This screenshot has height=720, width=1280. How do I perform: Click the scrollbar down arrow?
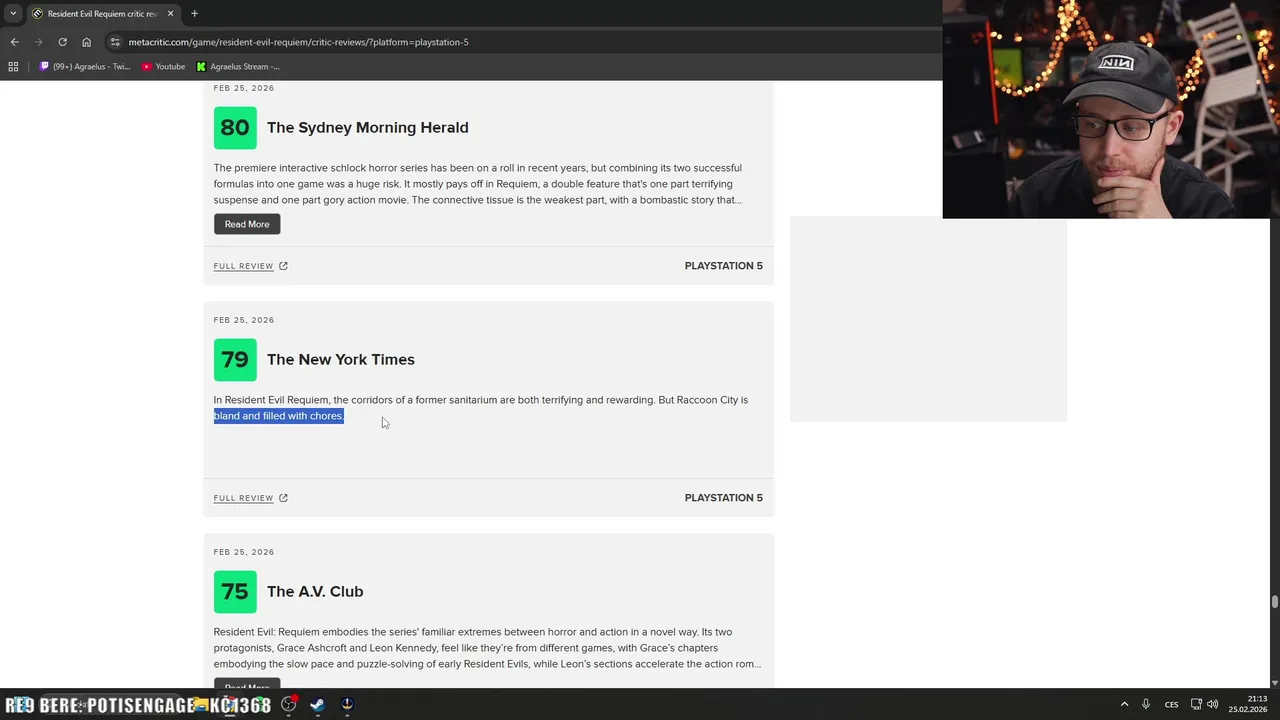[1274, 683]
